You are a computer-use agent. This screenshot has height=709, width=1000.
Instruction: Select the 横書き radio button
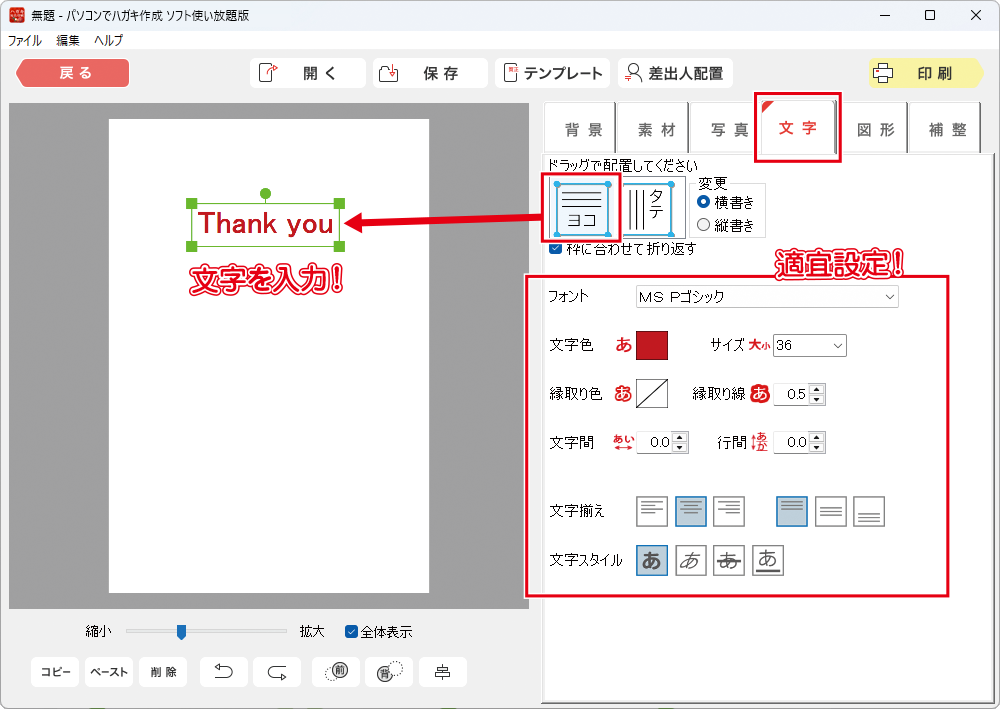pyautogui.click(x=704, y=202)
